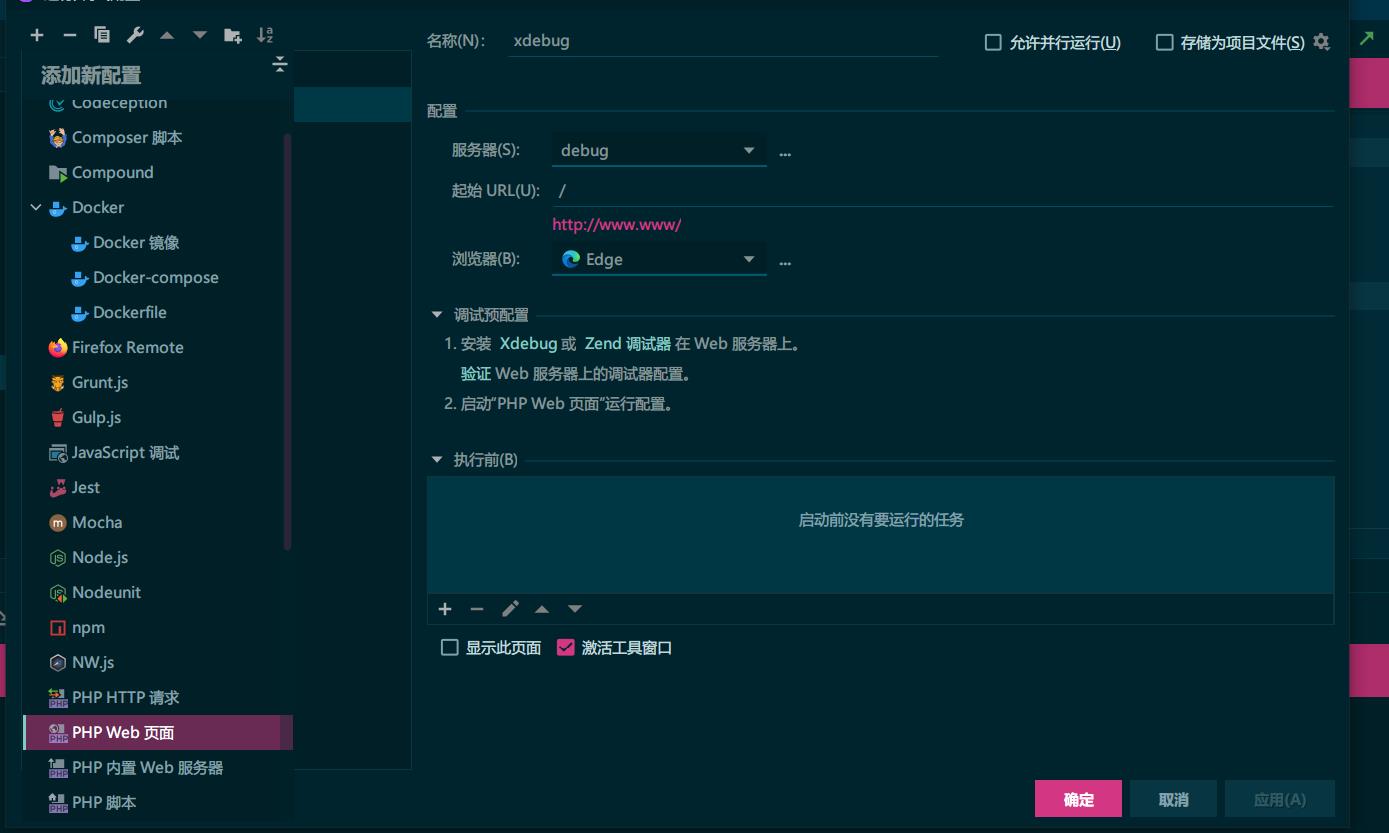Move configuration down with top toolbar arrow
This screenshot has height=833, width=1389.
(x=200, y=35)
